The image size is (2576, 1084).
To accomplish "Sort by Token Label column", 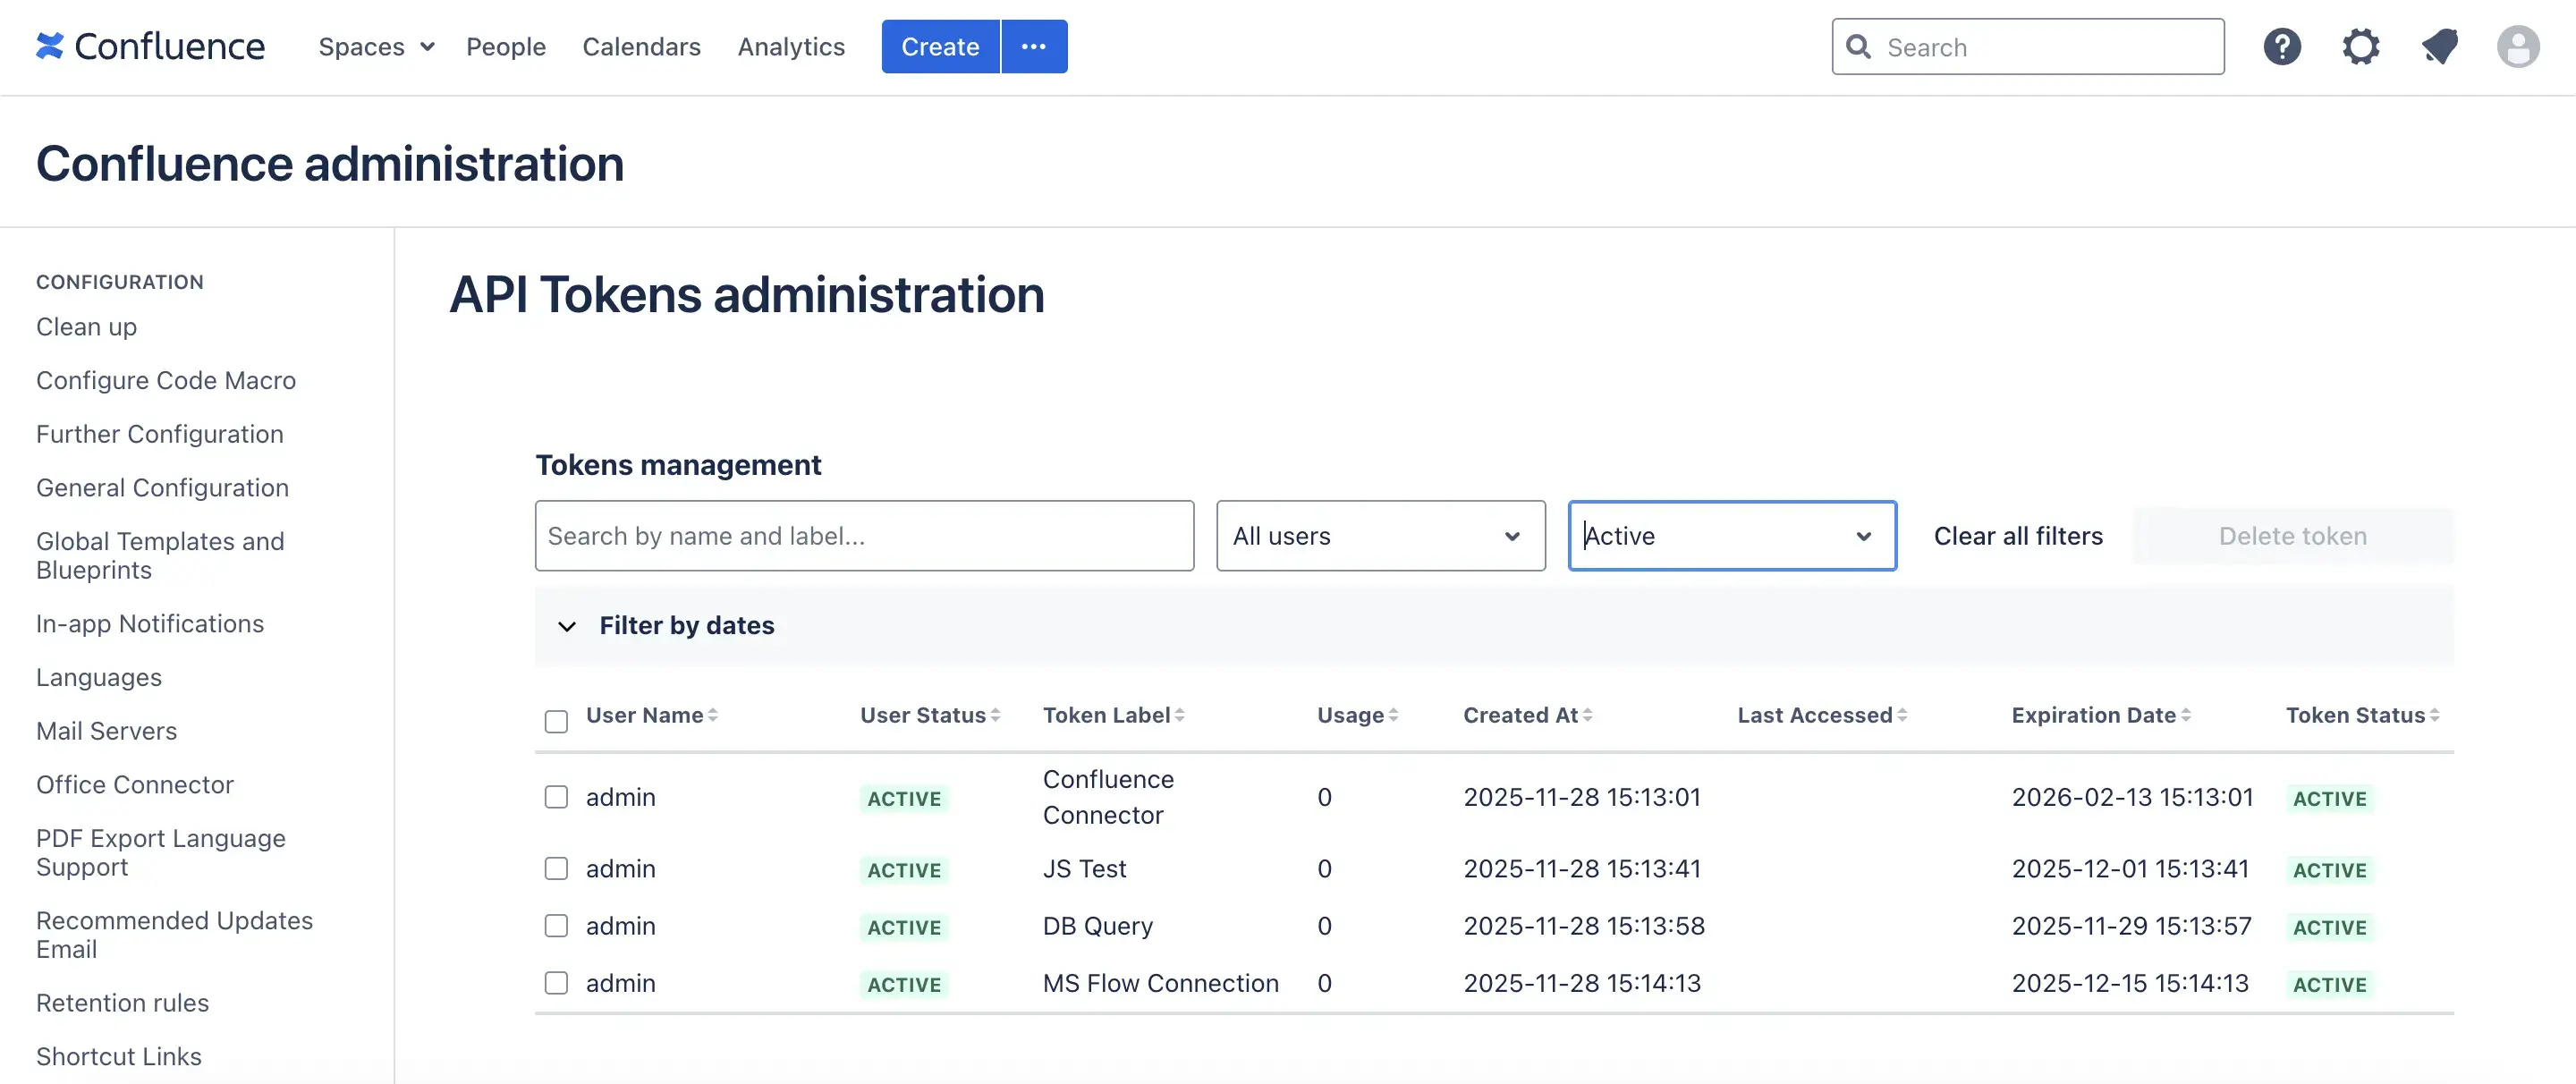I will click(x=1113, y=715).
